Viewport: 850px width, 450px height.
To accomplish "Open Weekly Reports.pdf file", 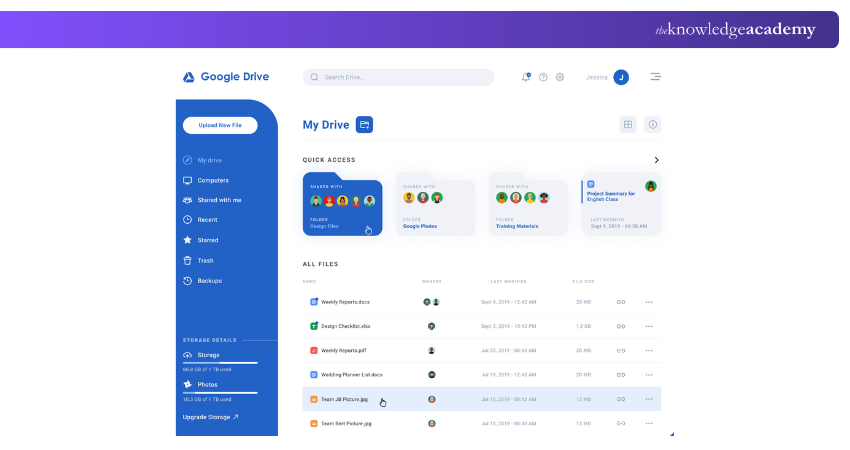I will (x=344, y=351).
